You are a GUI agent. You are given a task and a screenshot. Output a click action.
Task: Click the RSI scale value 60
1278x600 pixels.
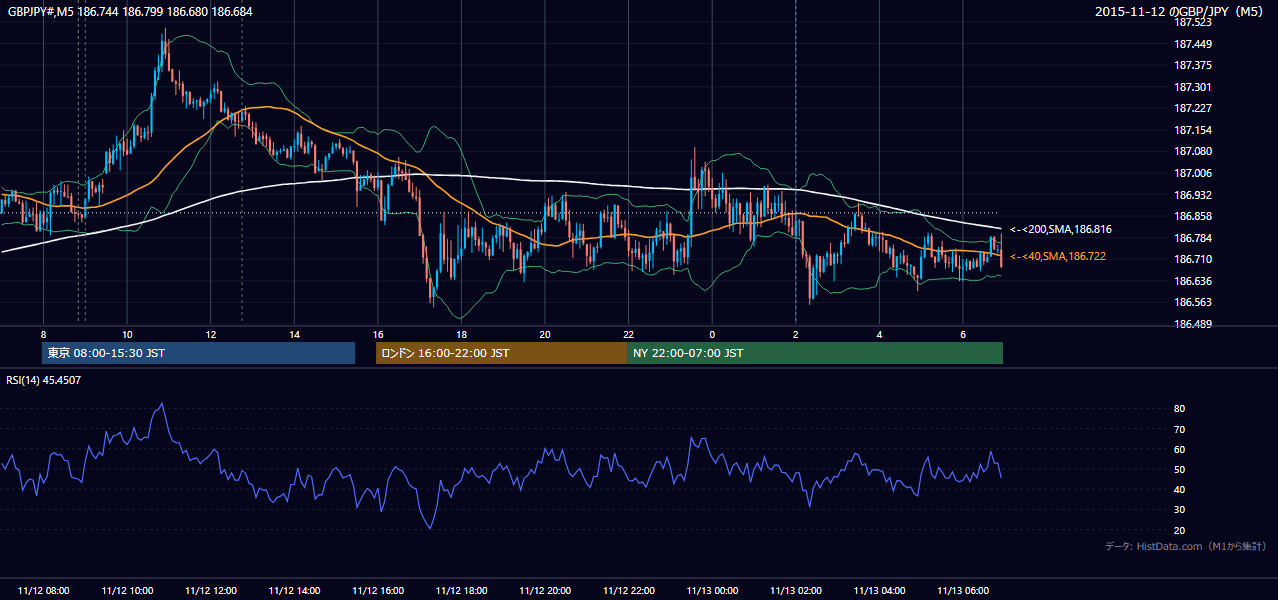(x=1180, y=449)
